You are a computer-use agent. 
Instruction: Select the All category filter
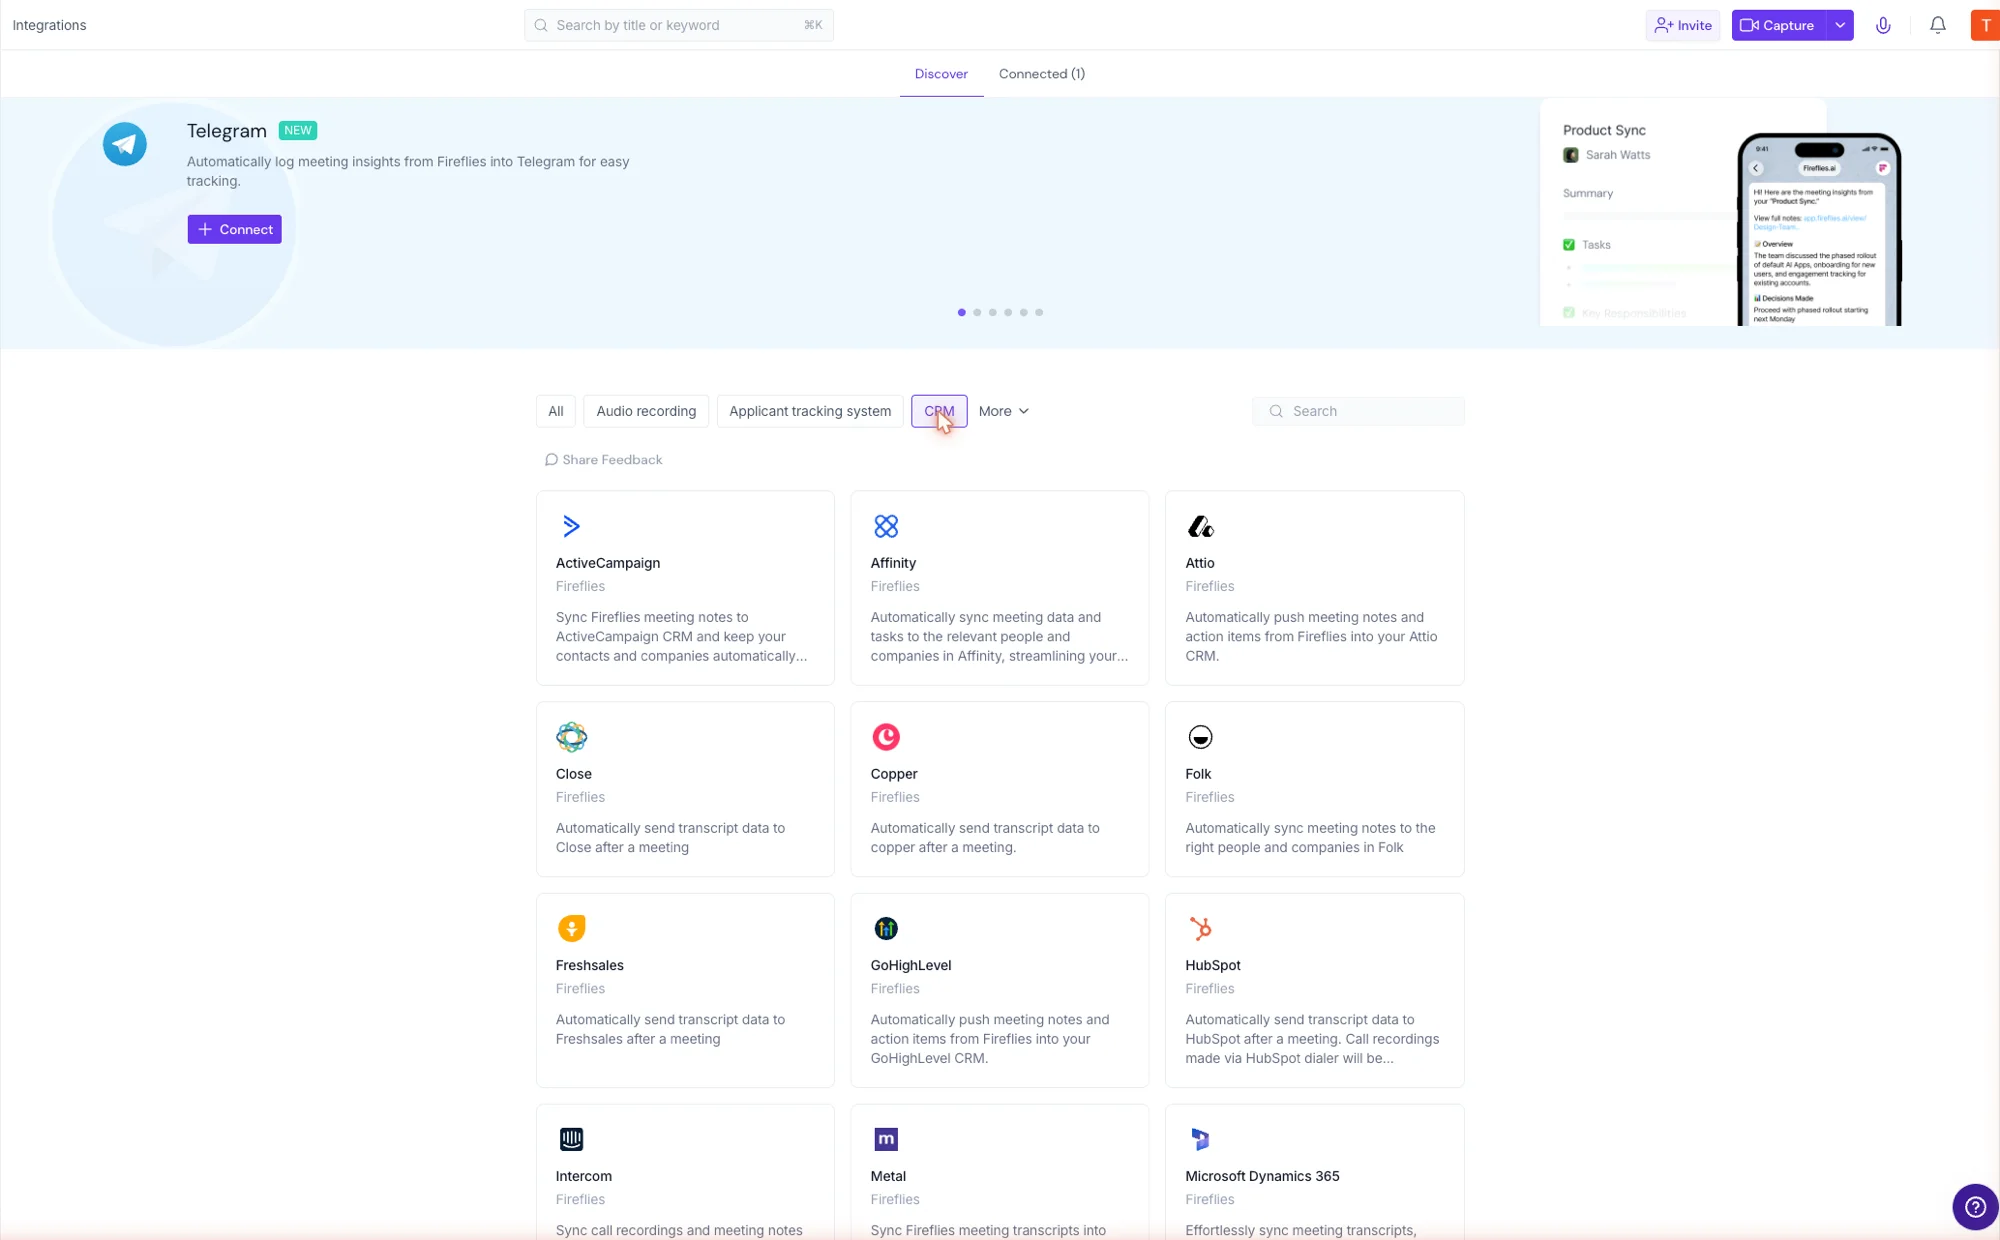(556, 411)
